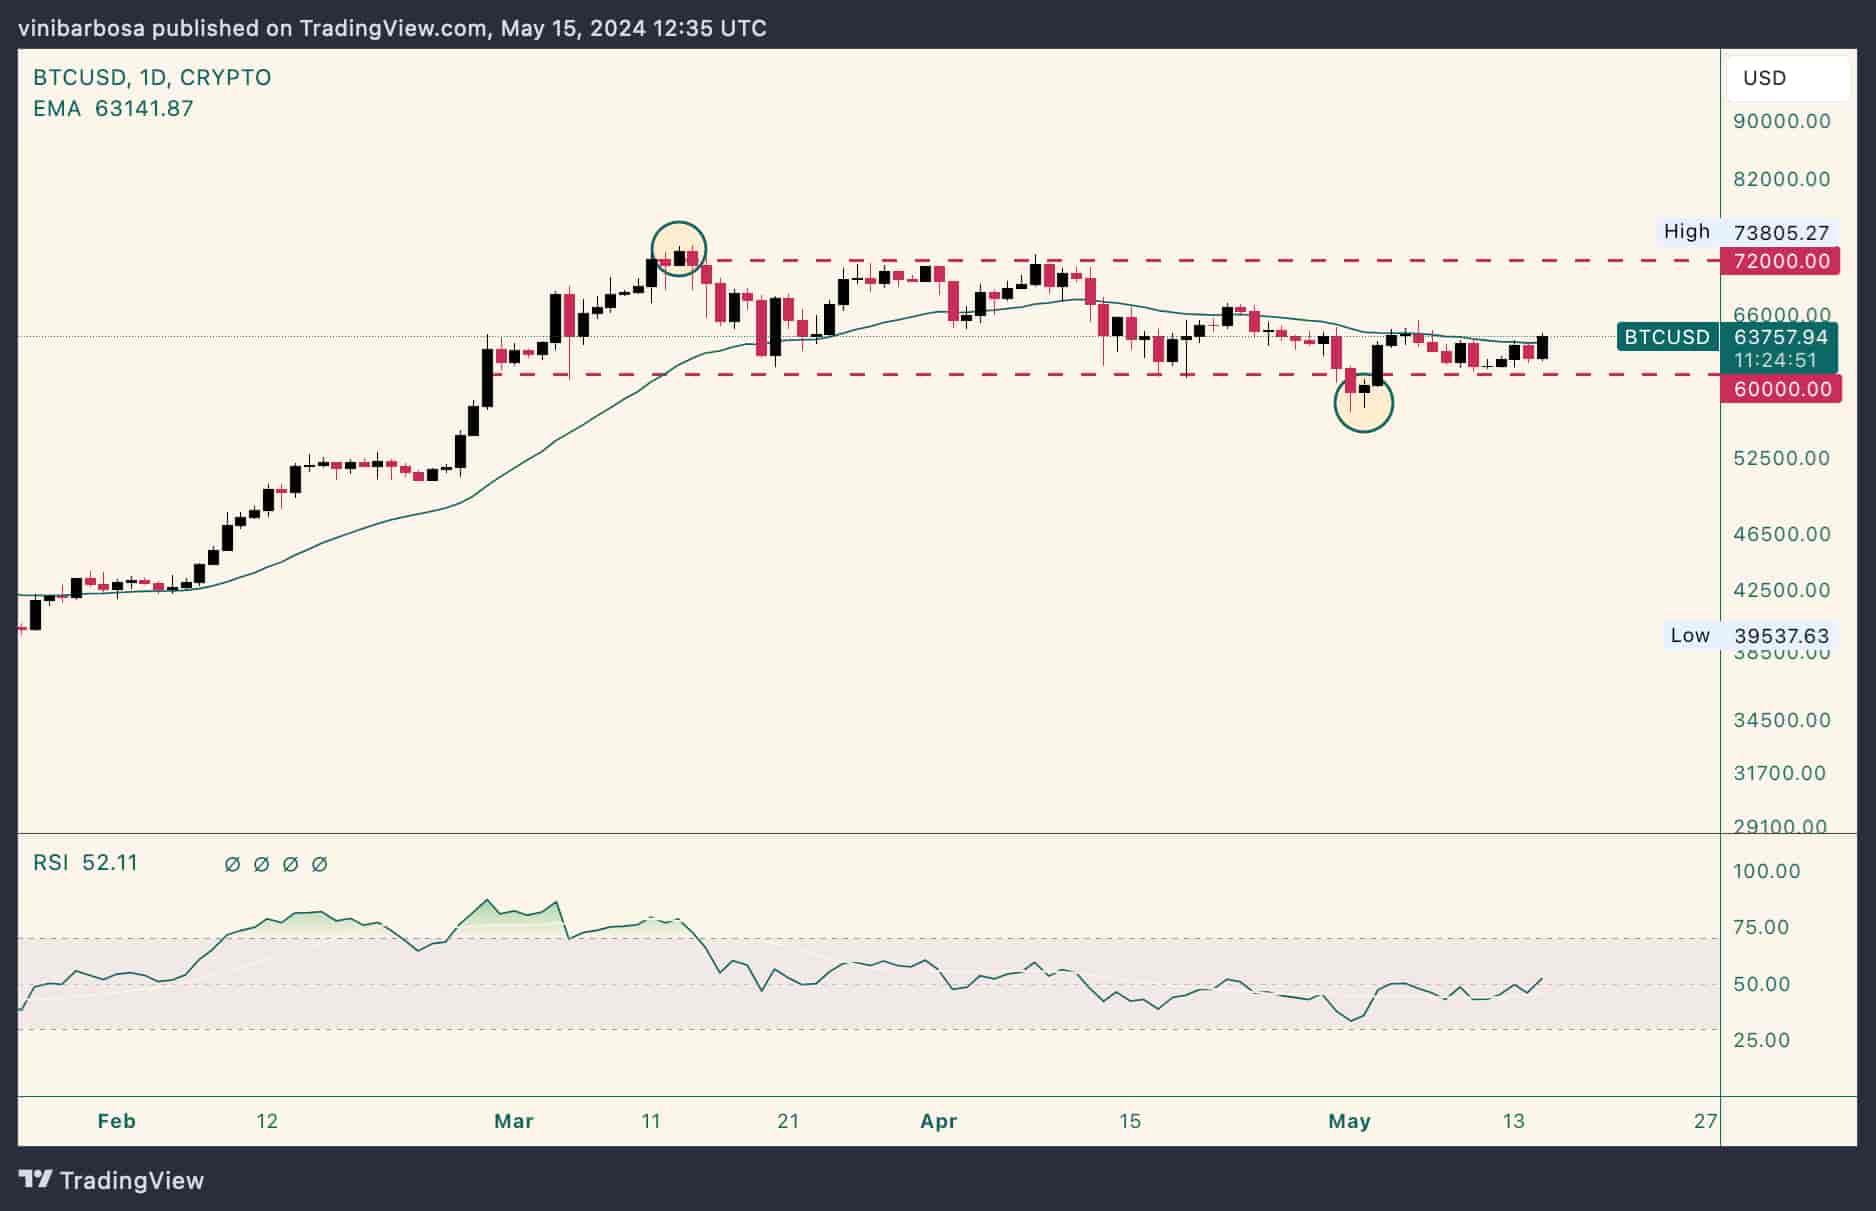Click the last ∅ symbol beside RSI
This screenshot has width=1876, height=1211.
[319, 864]
